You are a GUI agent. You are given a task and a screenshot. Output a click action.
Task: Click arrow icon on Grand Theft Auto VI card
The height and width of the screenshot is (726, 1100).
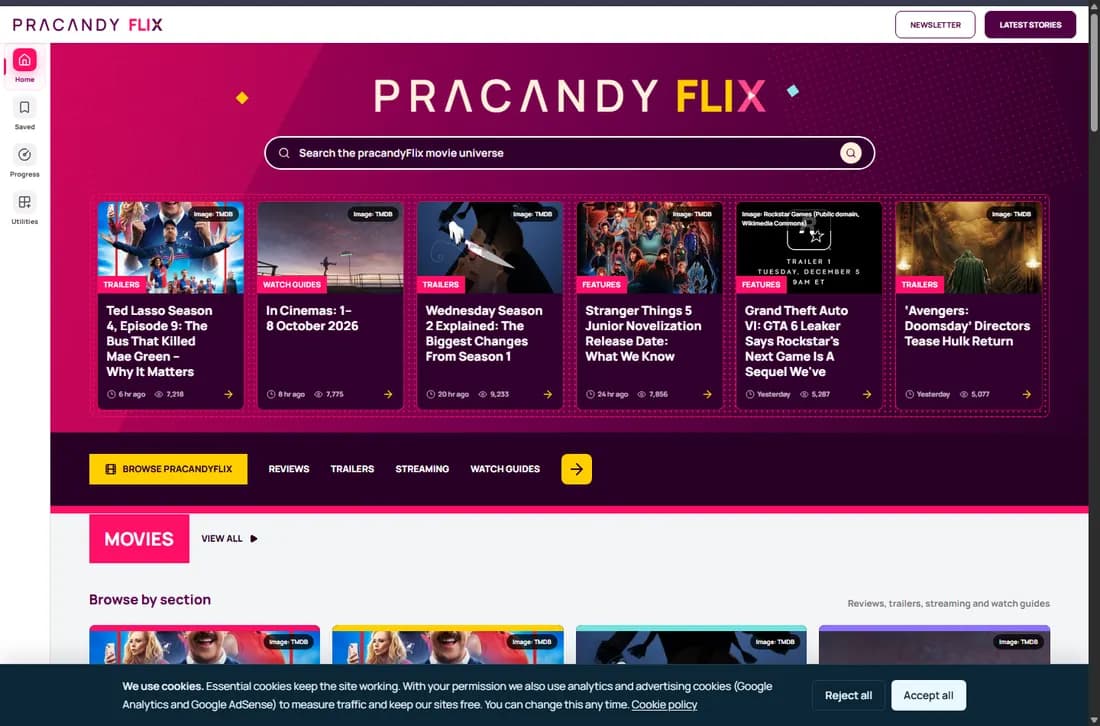point(867,394)
